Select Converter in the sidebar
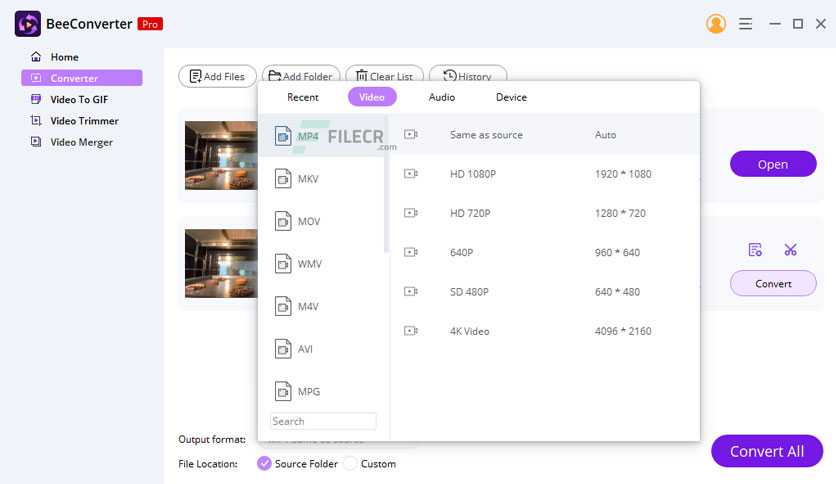This screenshot has width=836, height=484. (82, 78)
